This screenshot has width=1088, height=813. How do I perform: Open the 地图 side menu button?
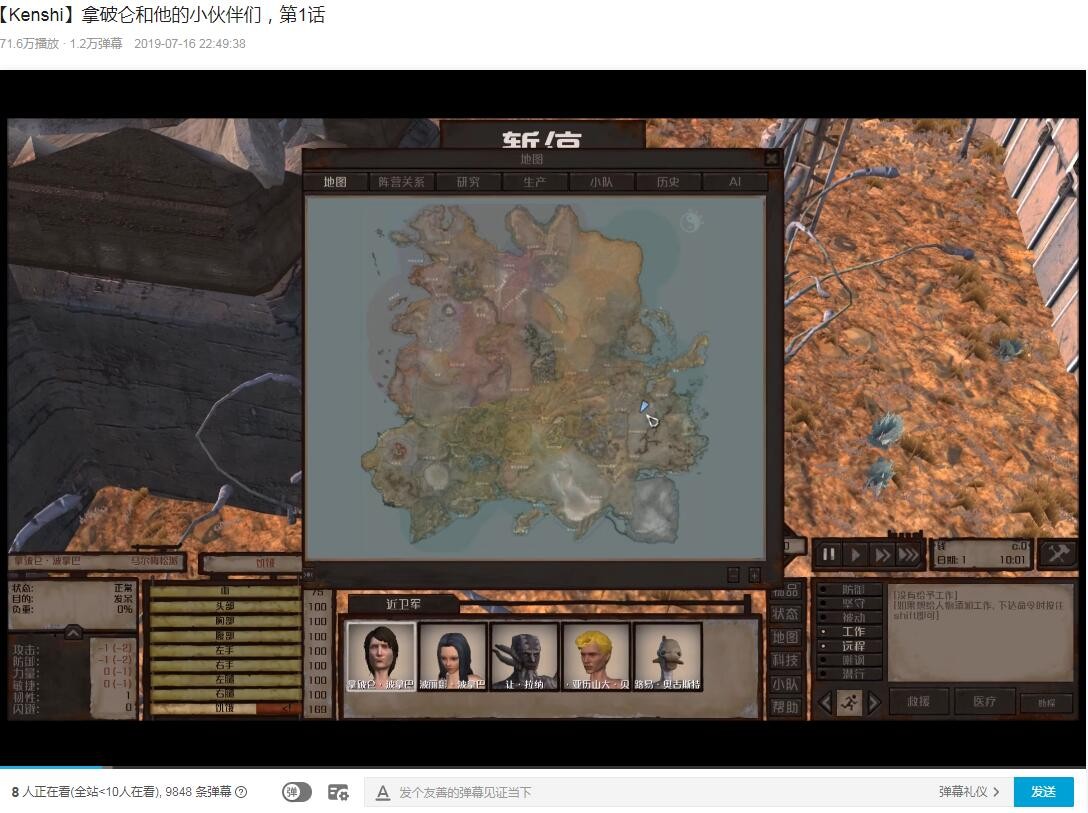(x=785, y=637)
